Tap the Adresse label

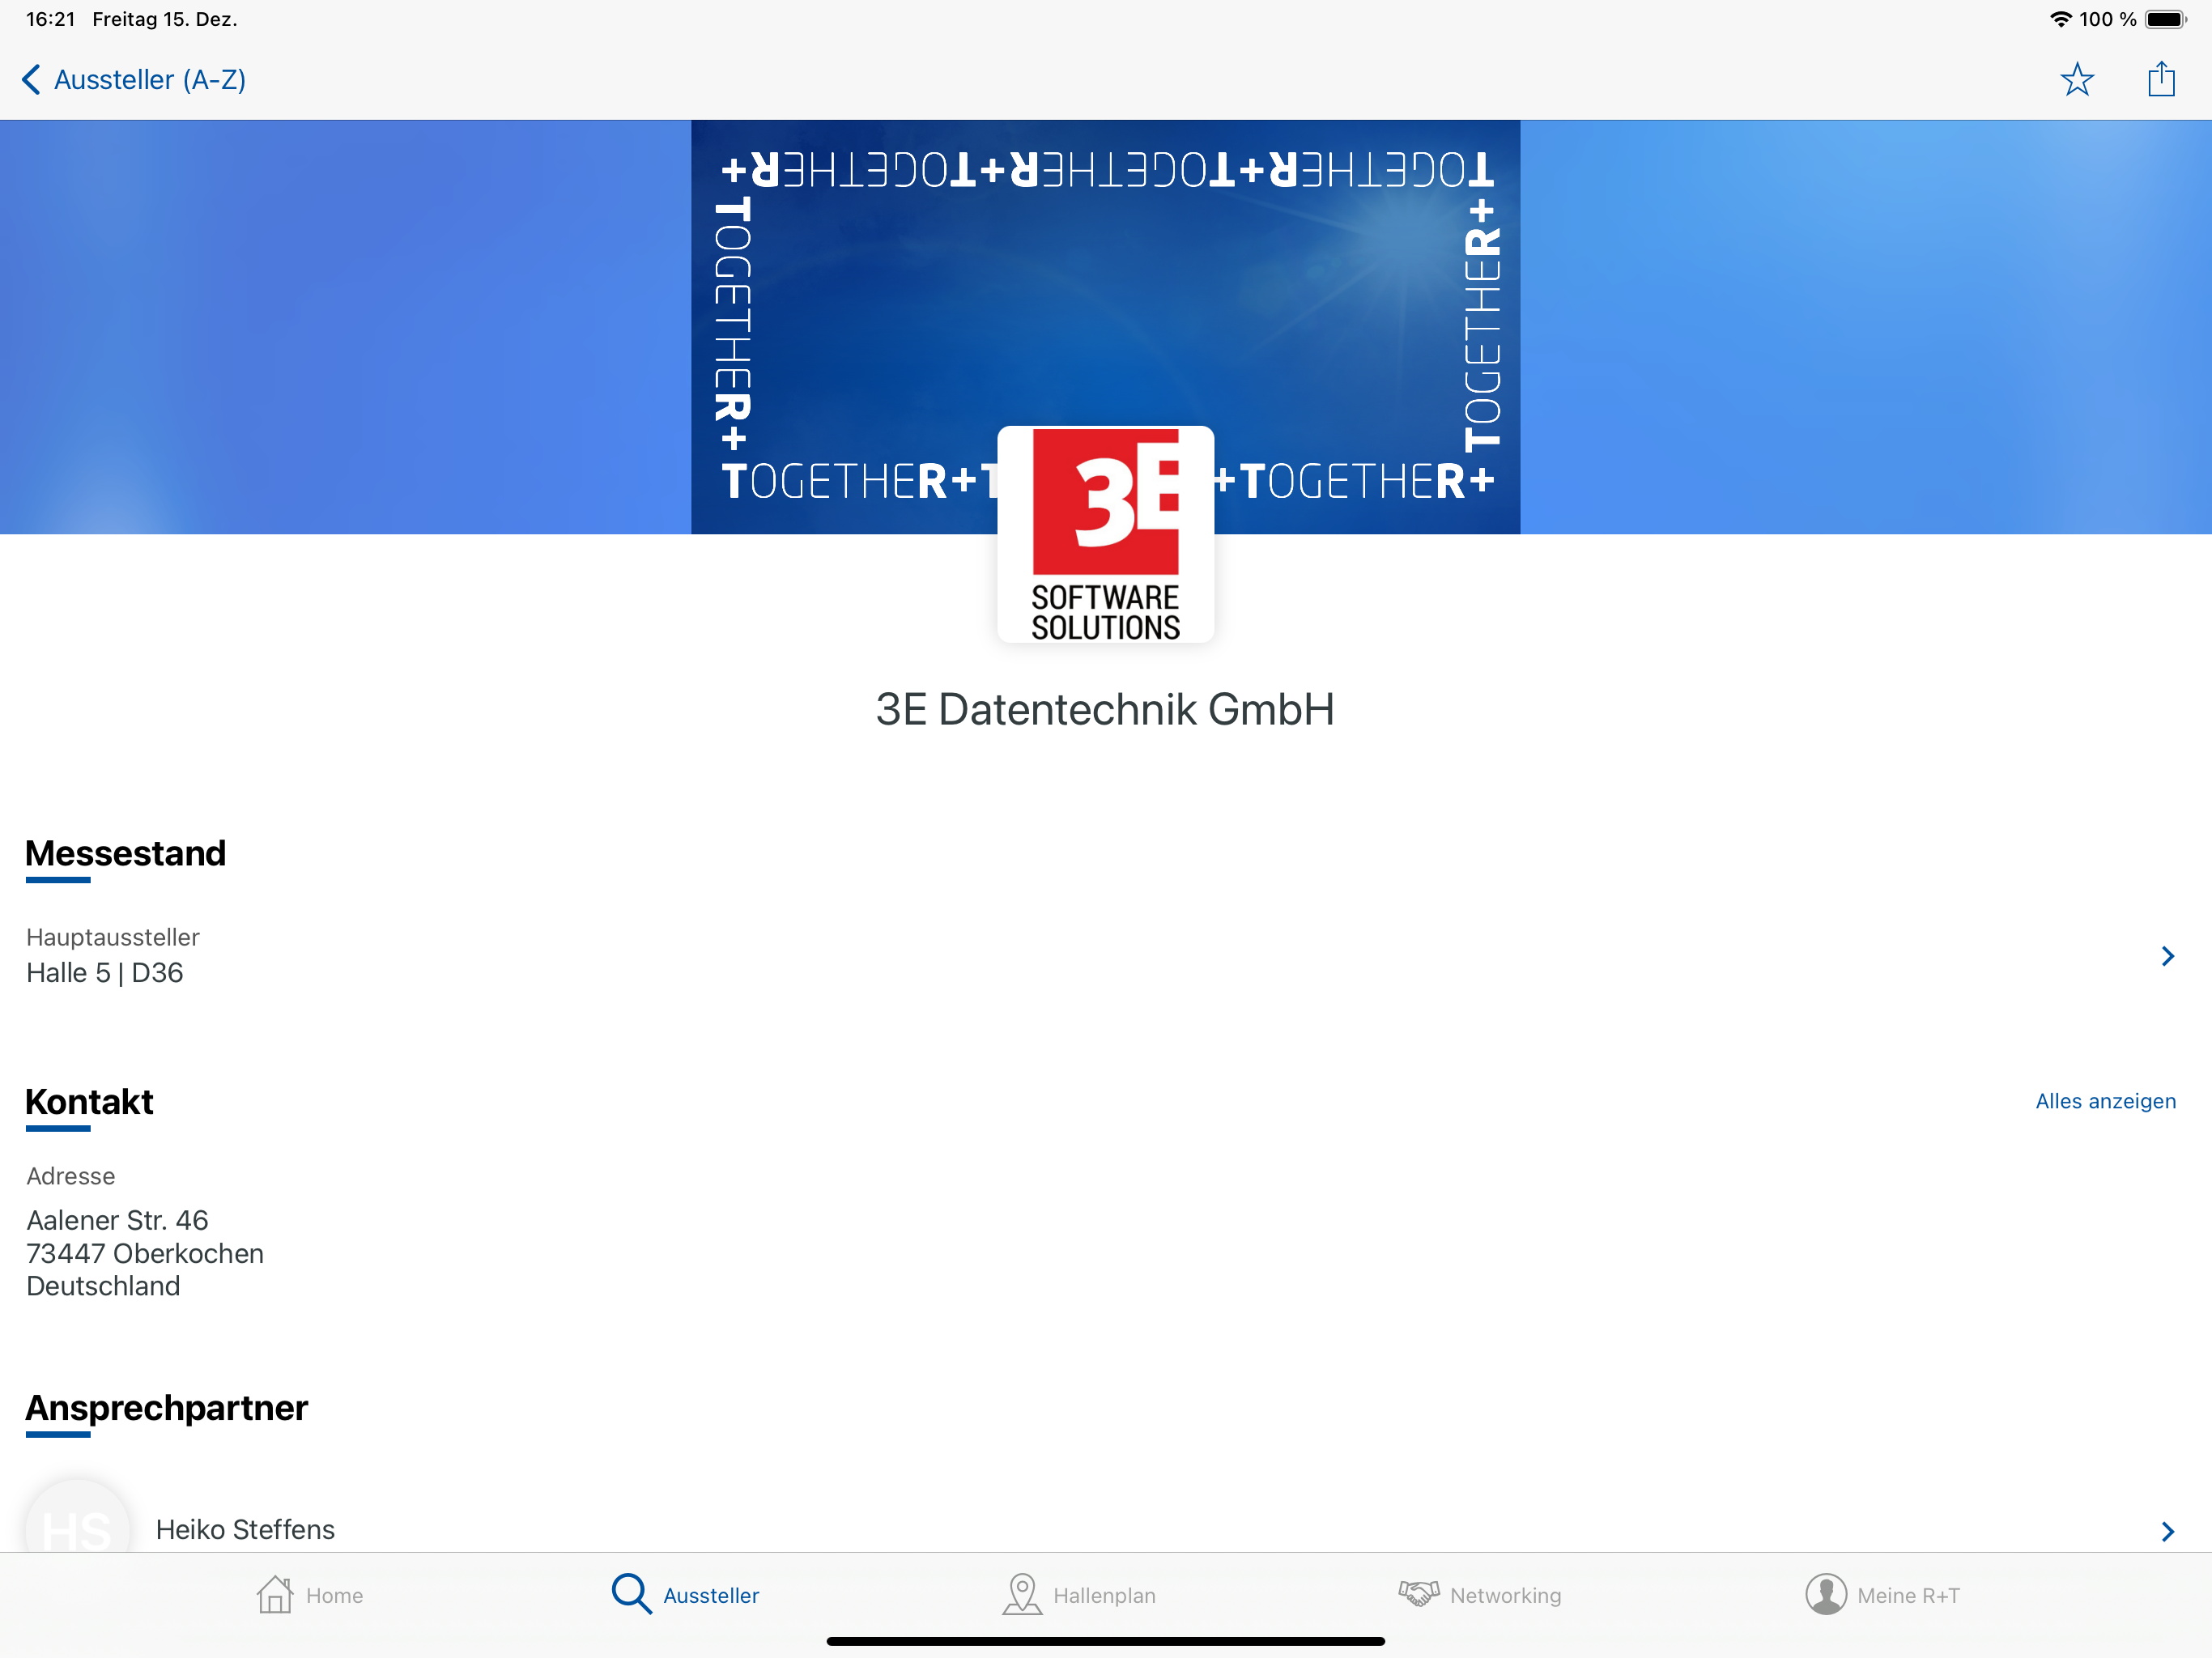70,1176
